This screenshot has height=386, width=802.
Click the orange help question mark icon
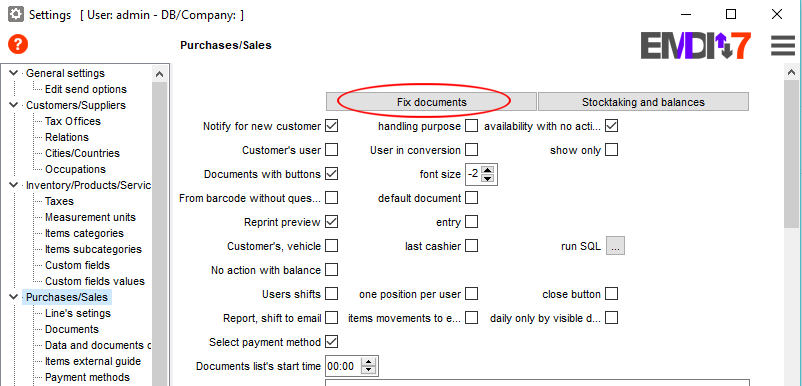point(18,45)
